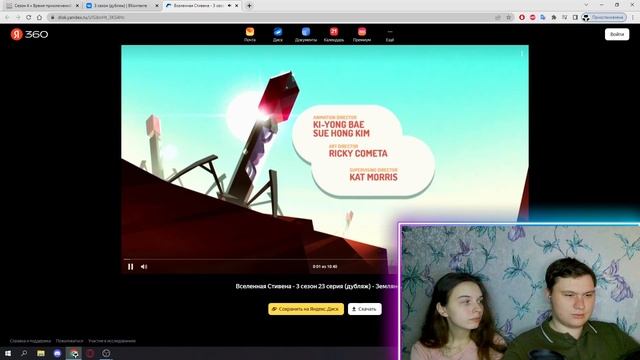Go back in browser history
Viewport: 640px width, 360px height.
[7, 18]
